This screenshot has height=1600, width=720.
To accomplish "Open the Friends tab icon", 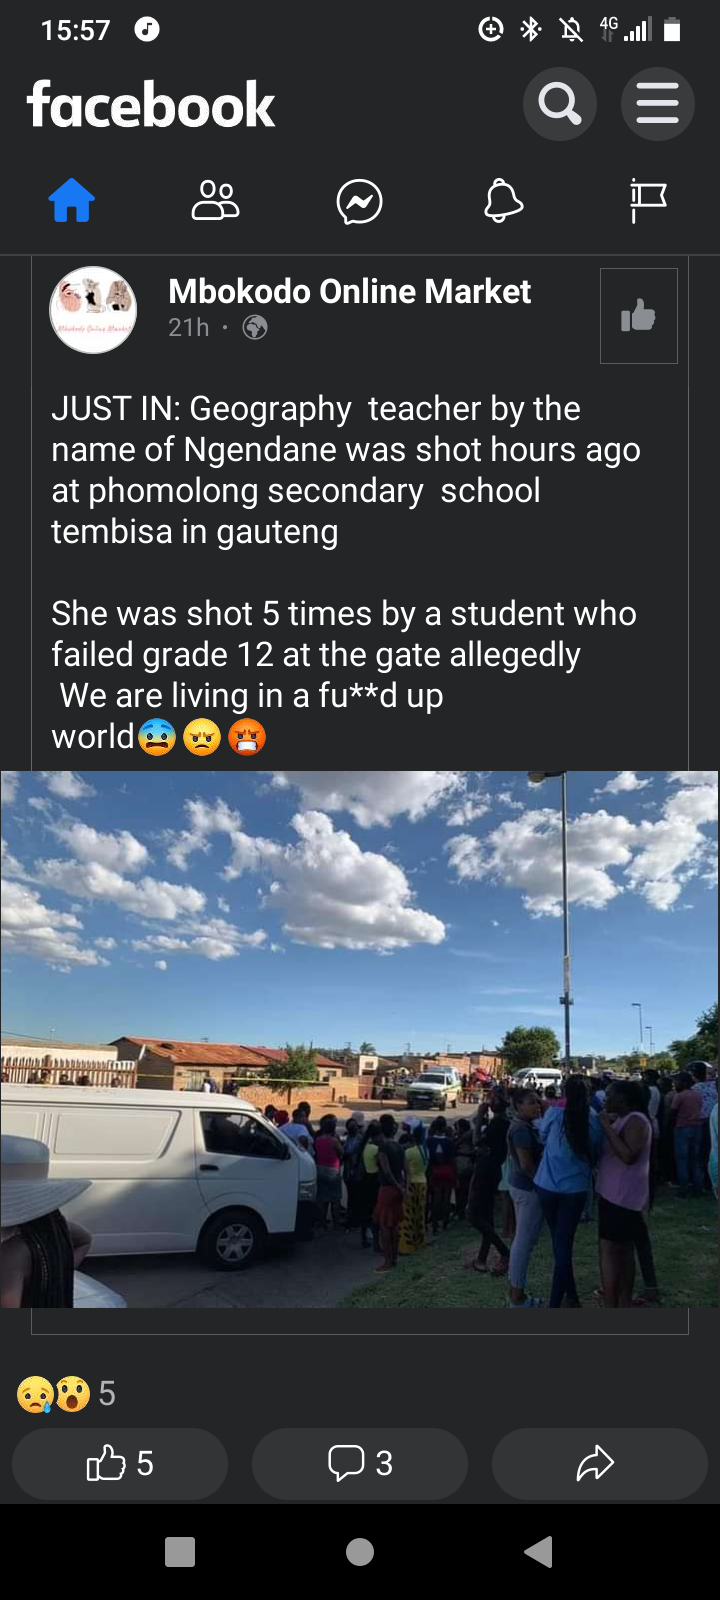I will [215, 201].
